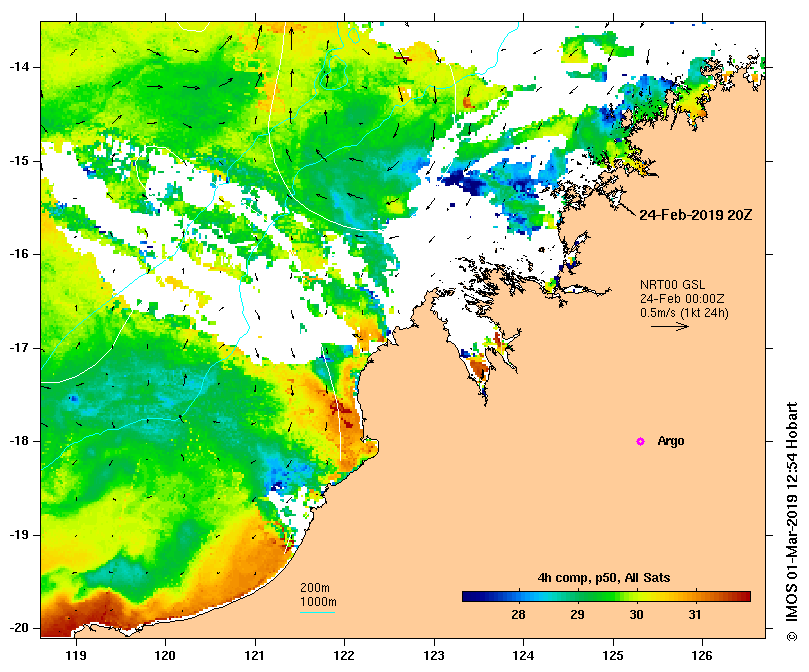This screenshot has width=809, height=672.
Task: Click the latitude label -19
Action: (x=19, y=535)
